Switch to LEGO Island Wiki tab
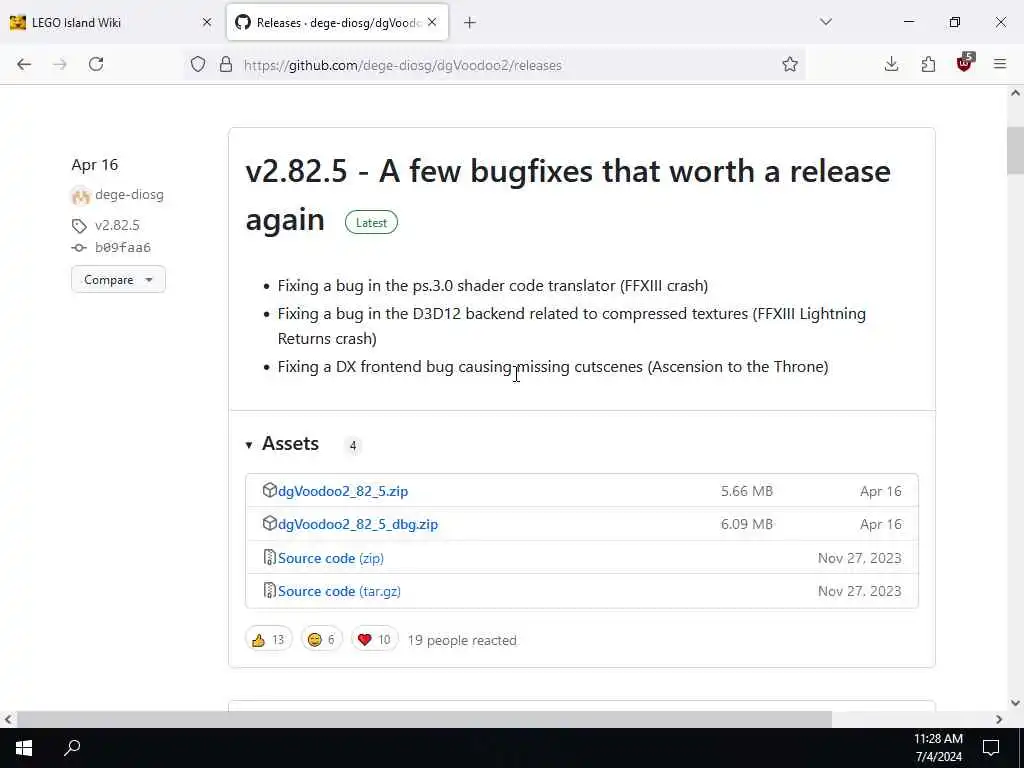The height and width of the screenshot is (768, 1024). (111, 22)
